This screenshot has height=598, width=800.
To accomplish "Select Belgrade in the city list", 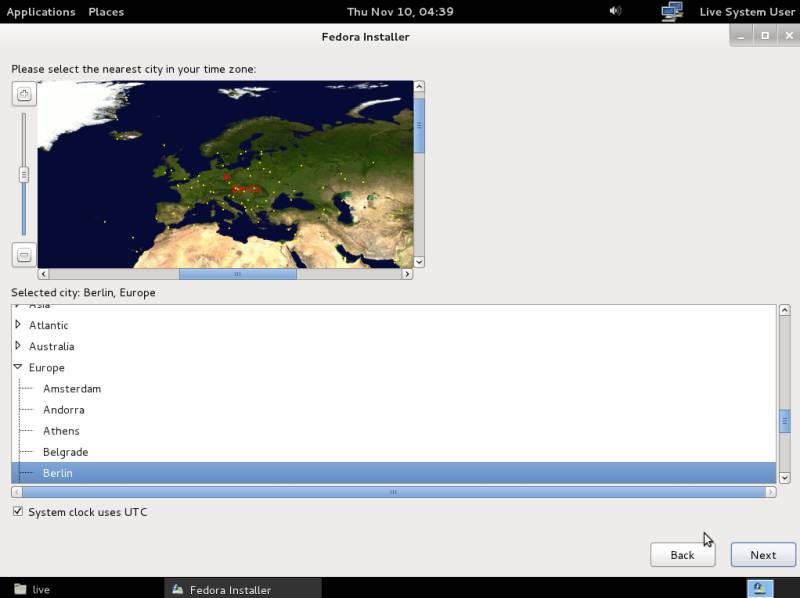I will point(66,452).
